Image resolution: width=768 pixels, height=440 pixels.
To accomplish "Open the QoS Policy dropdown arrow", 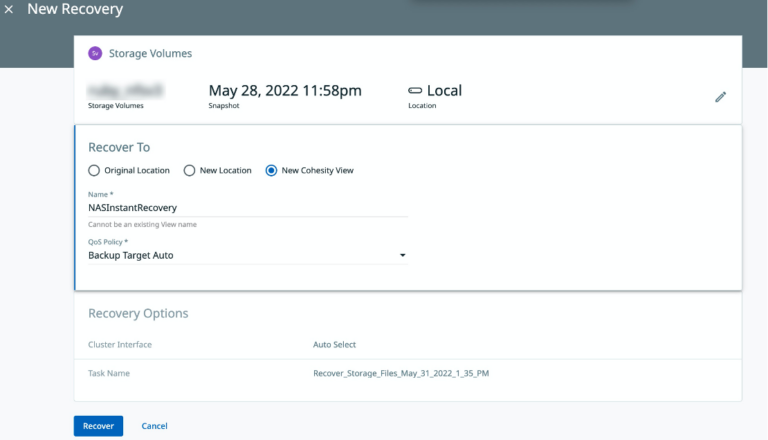I will (x=402, y=256).
